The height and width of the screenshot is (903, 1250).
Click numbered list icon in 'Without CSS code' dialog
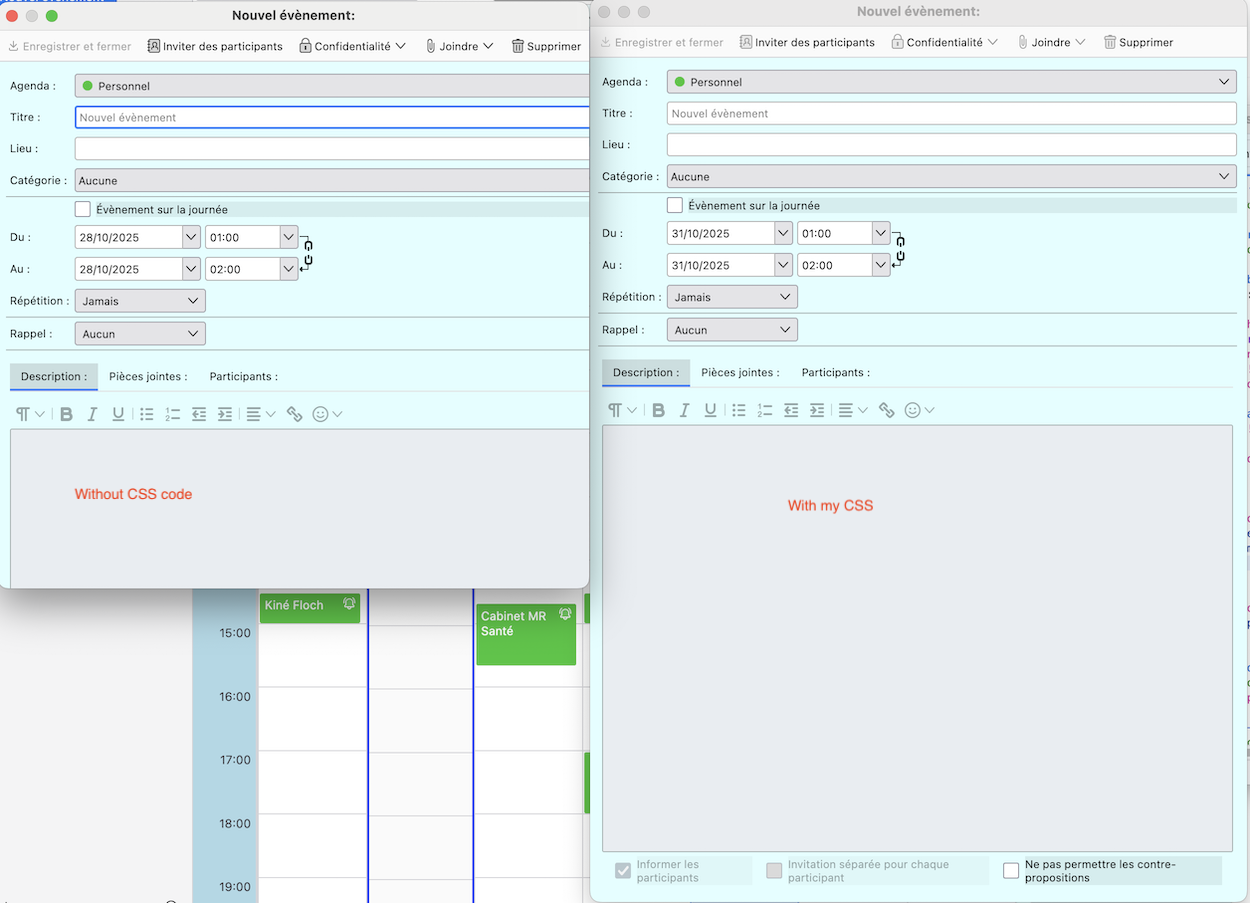coord(173,414)
